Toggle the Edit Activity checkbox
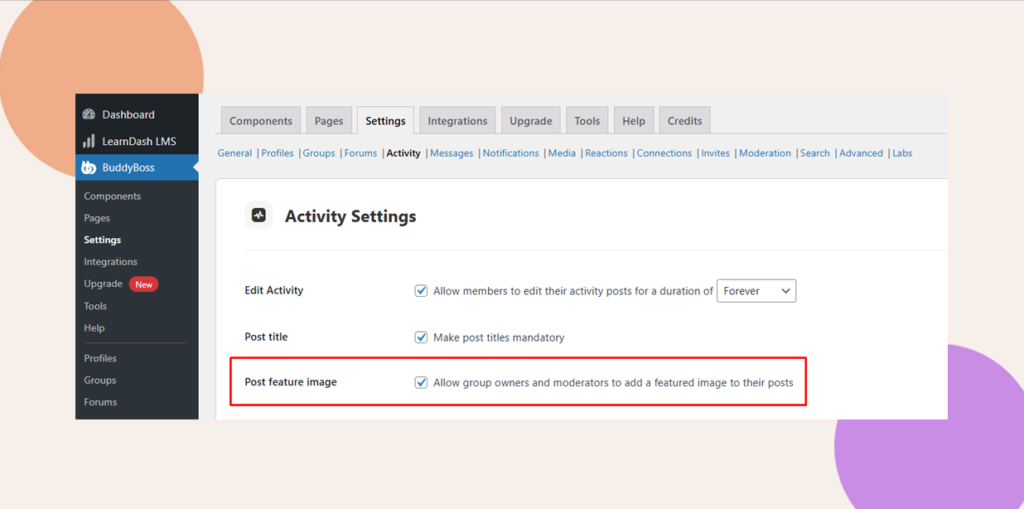The height and width of the screenshot is (509, 1024). click(x=421, y=291)
